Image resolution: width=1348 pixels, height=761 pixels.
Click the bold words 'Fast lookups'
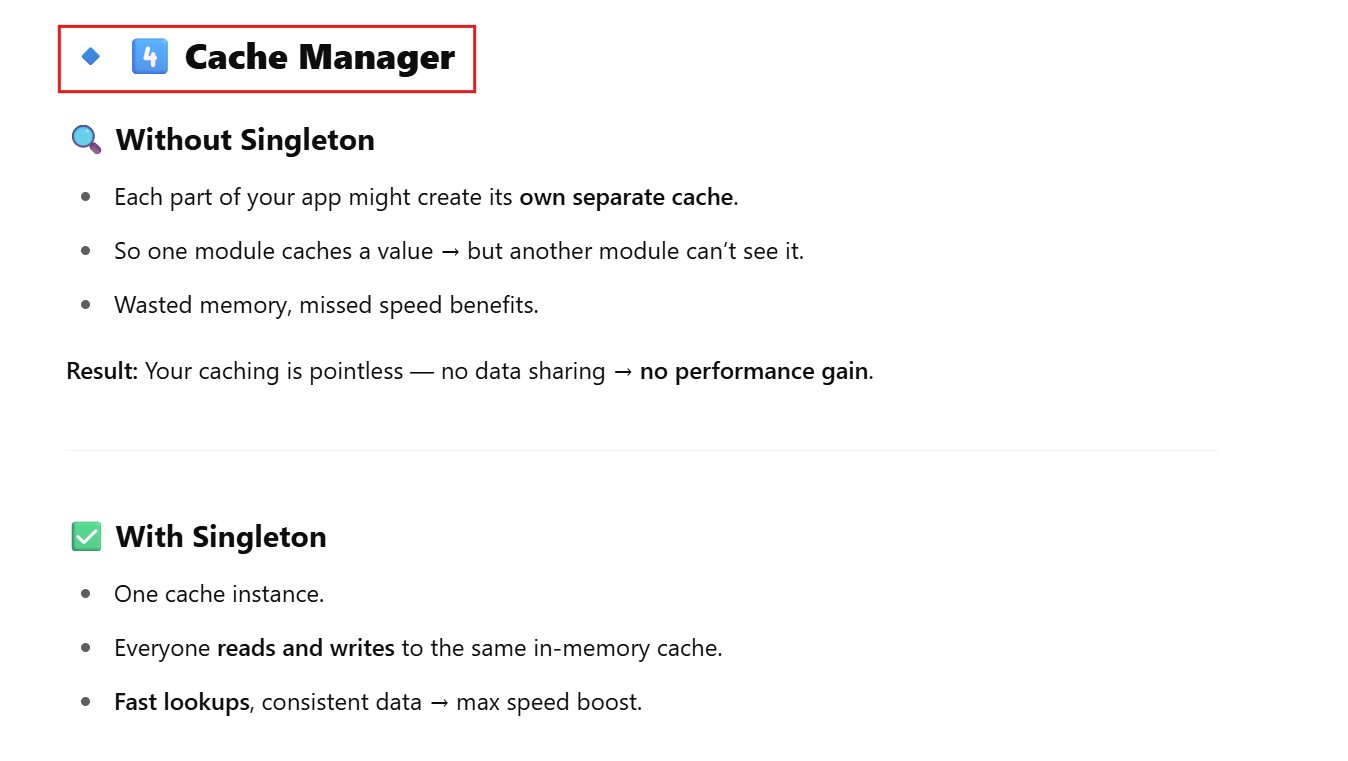[182, 702]
